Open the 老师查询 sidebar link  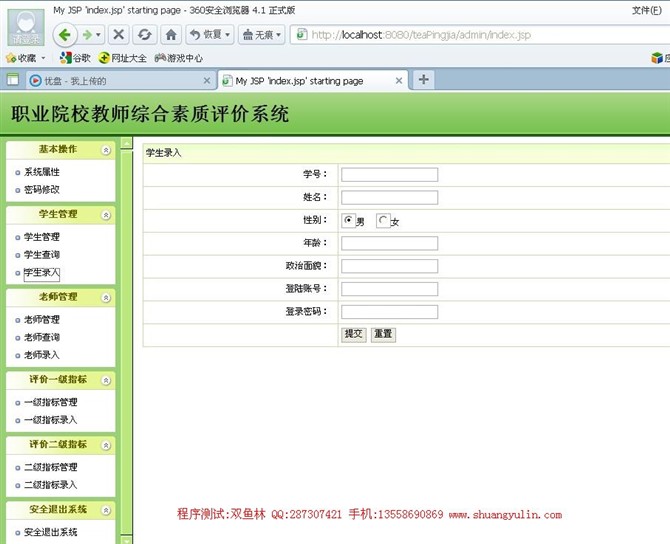click(x=42, y=338)
